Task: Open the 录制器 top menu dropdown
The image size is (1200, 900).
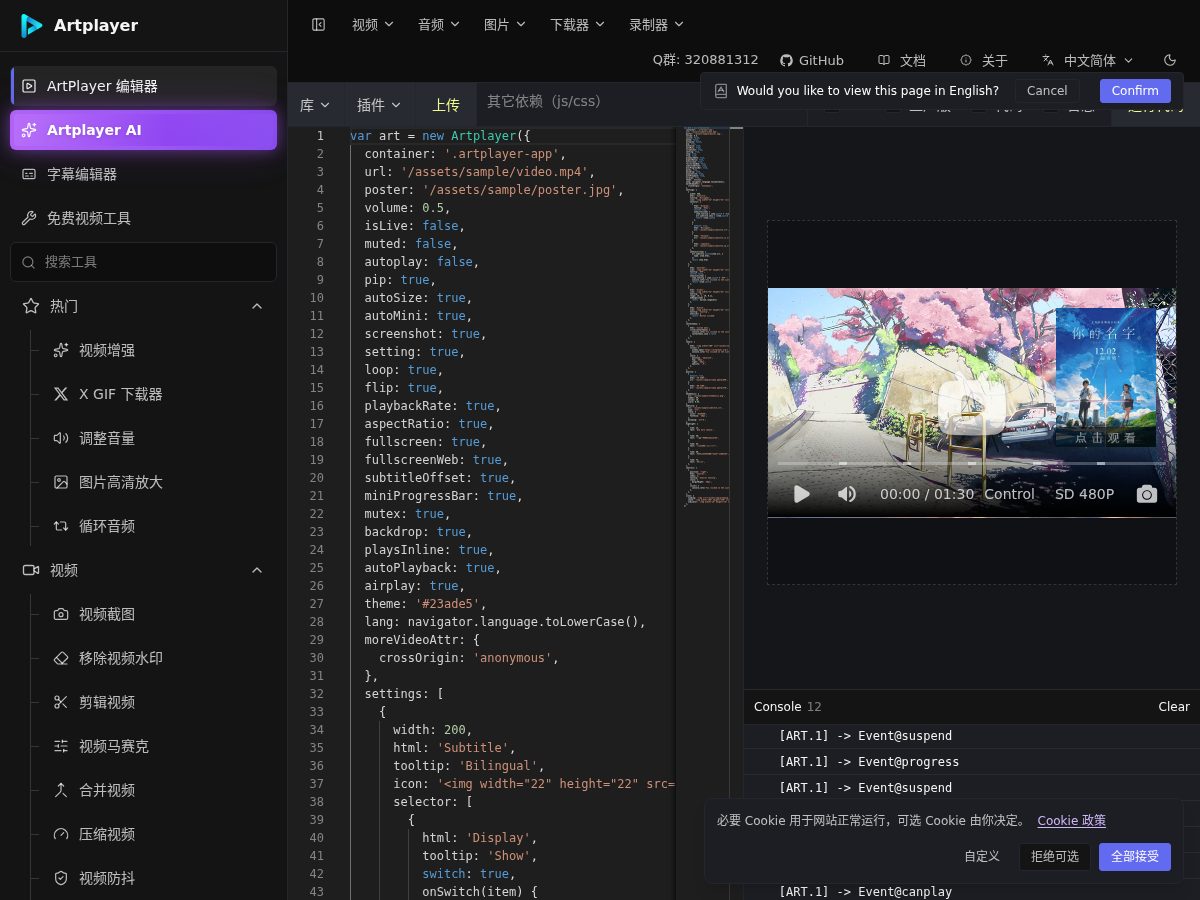Action: 656,24
